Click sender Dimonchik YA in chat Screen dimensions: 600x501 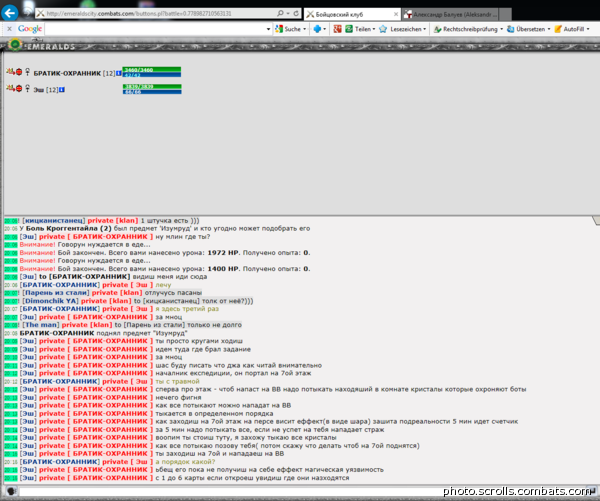click(50, 301)
